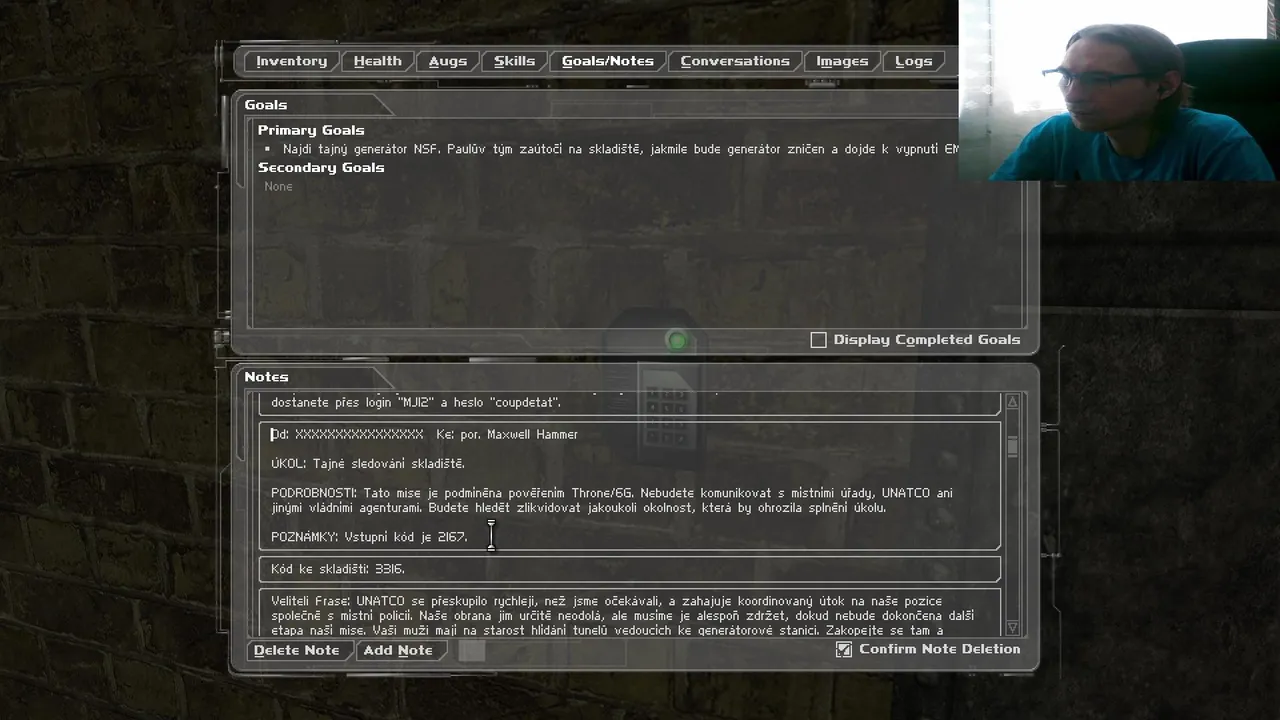Image resolution: width=1280 pixels, height=720 pixels.
Task: Switch to the Skills tab
Action: click(514, 61)
